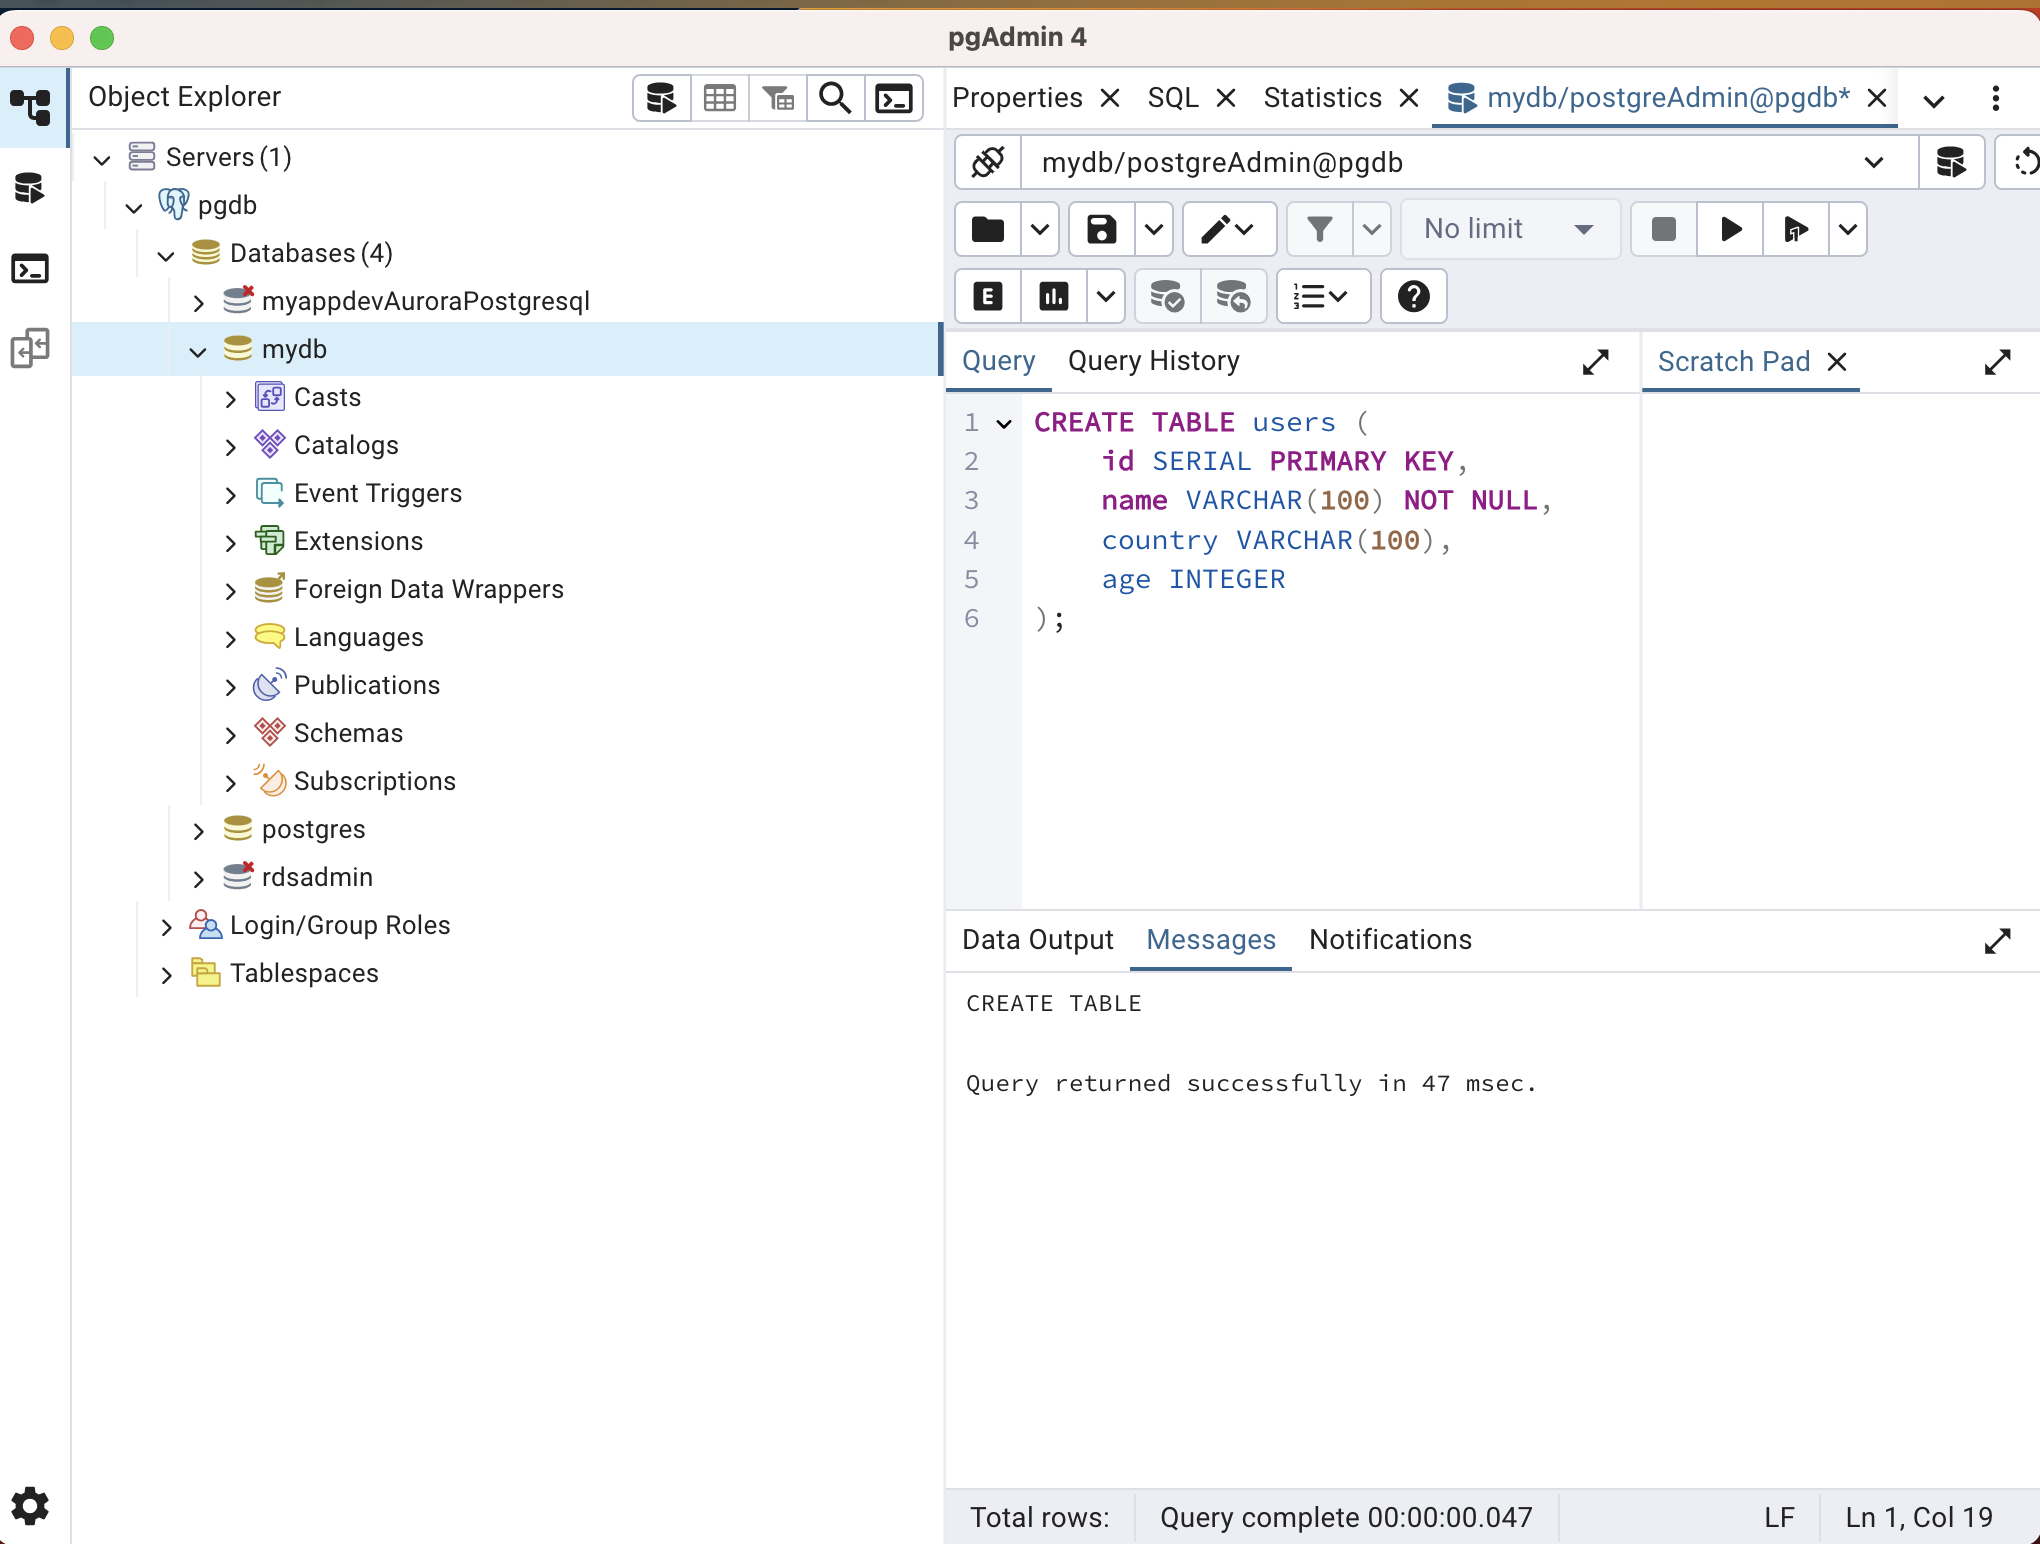Click the Explain Analyze icon
The height and width of the screenshot is (1544, 2040).
tap(1054, 297)
